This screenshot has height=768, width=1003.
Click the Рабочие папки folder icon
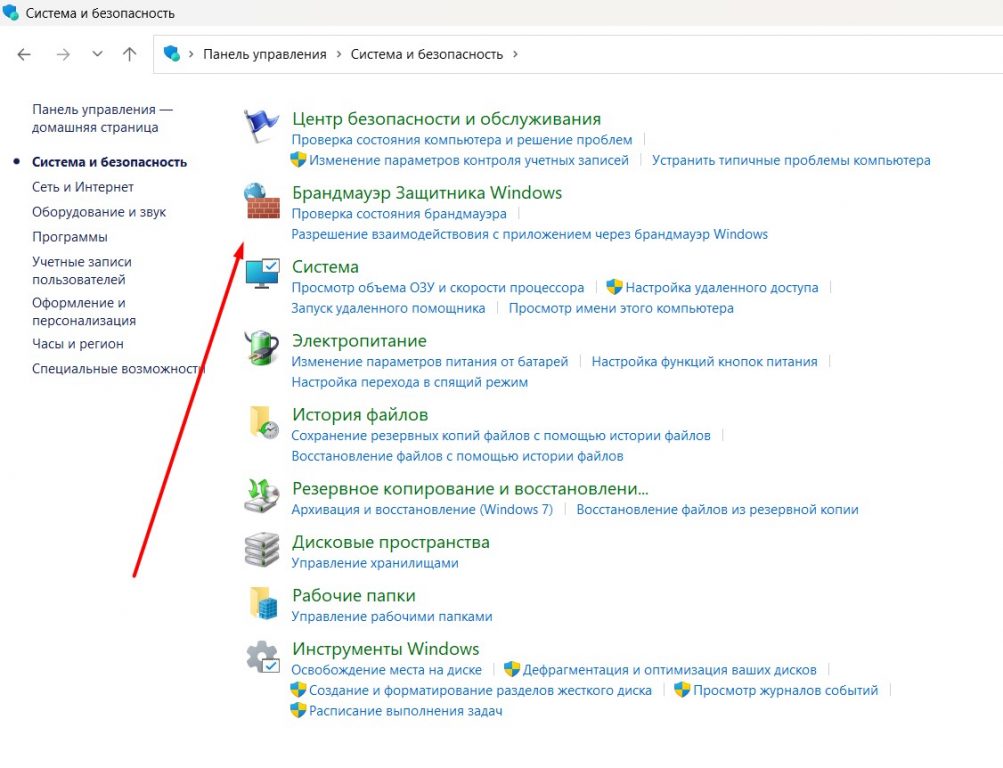[x=263, y=603]
